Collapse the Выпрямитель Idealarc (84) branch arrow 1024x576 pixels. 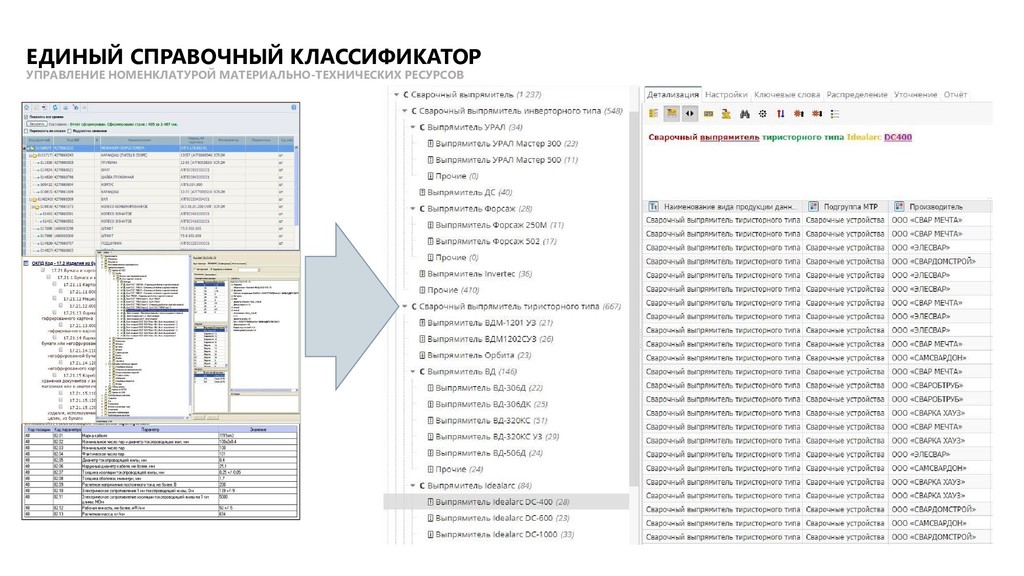413,486
